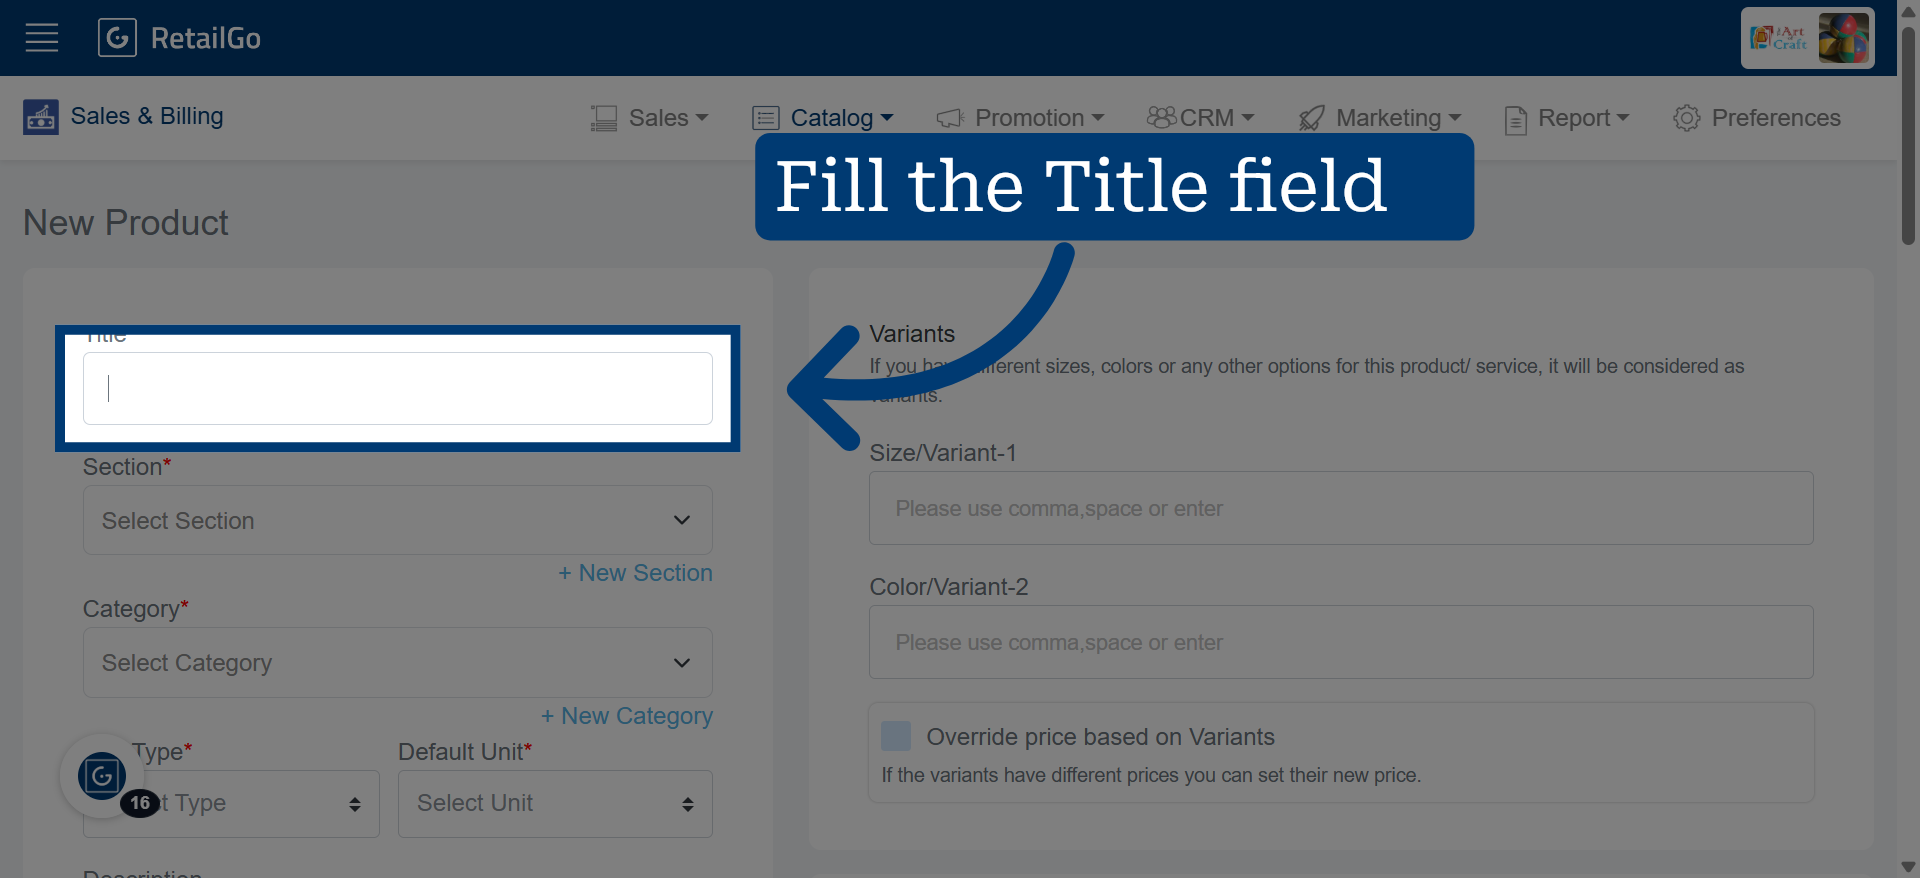Open the Default Unit selector

555,803
